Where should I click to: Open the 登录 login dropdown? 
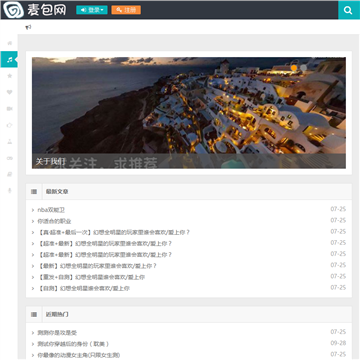pyautogui.click(x=92, y=10)
